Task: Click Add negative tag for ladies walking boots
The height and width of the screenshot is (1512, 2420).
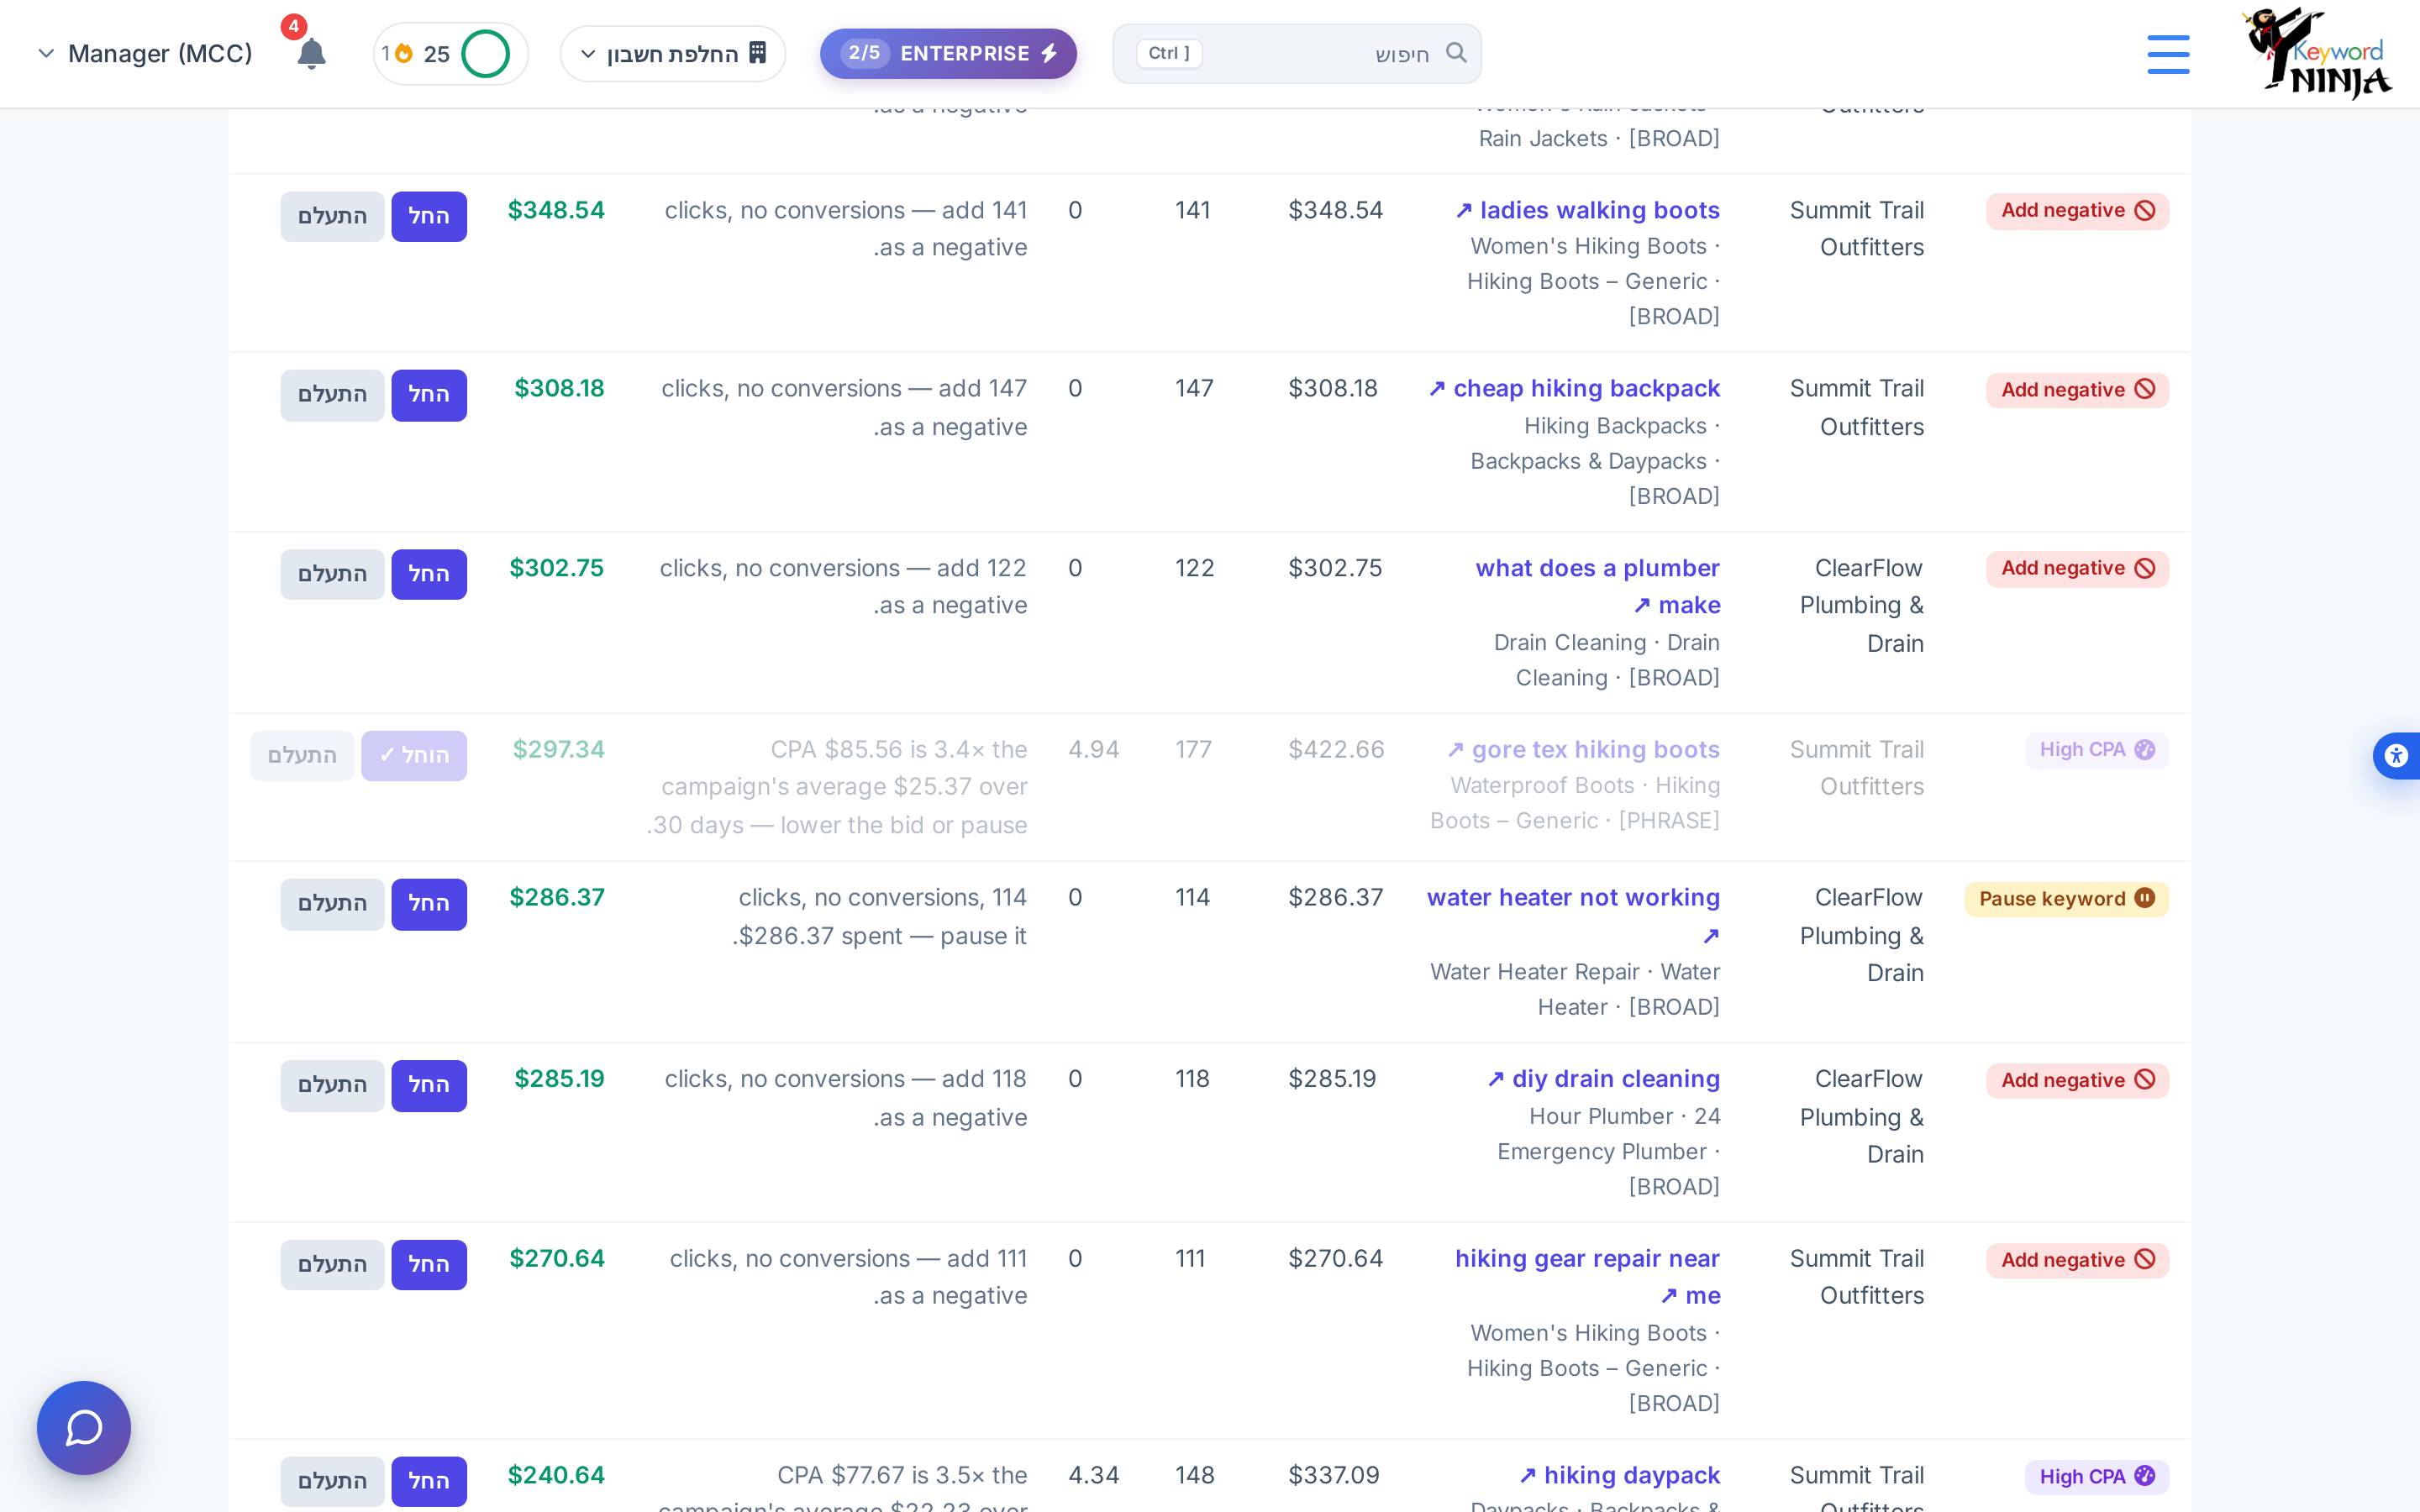Action: pyautogui.click(x=2077, y=211)
